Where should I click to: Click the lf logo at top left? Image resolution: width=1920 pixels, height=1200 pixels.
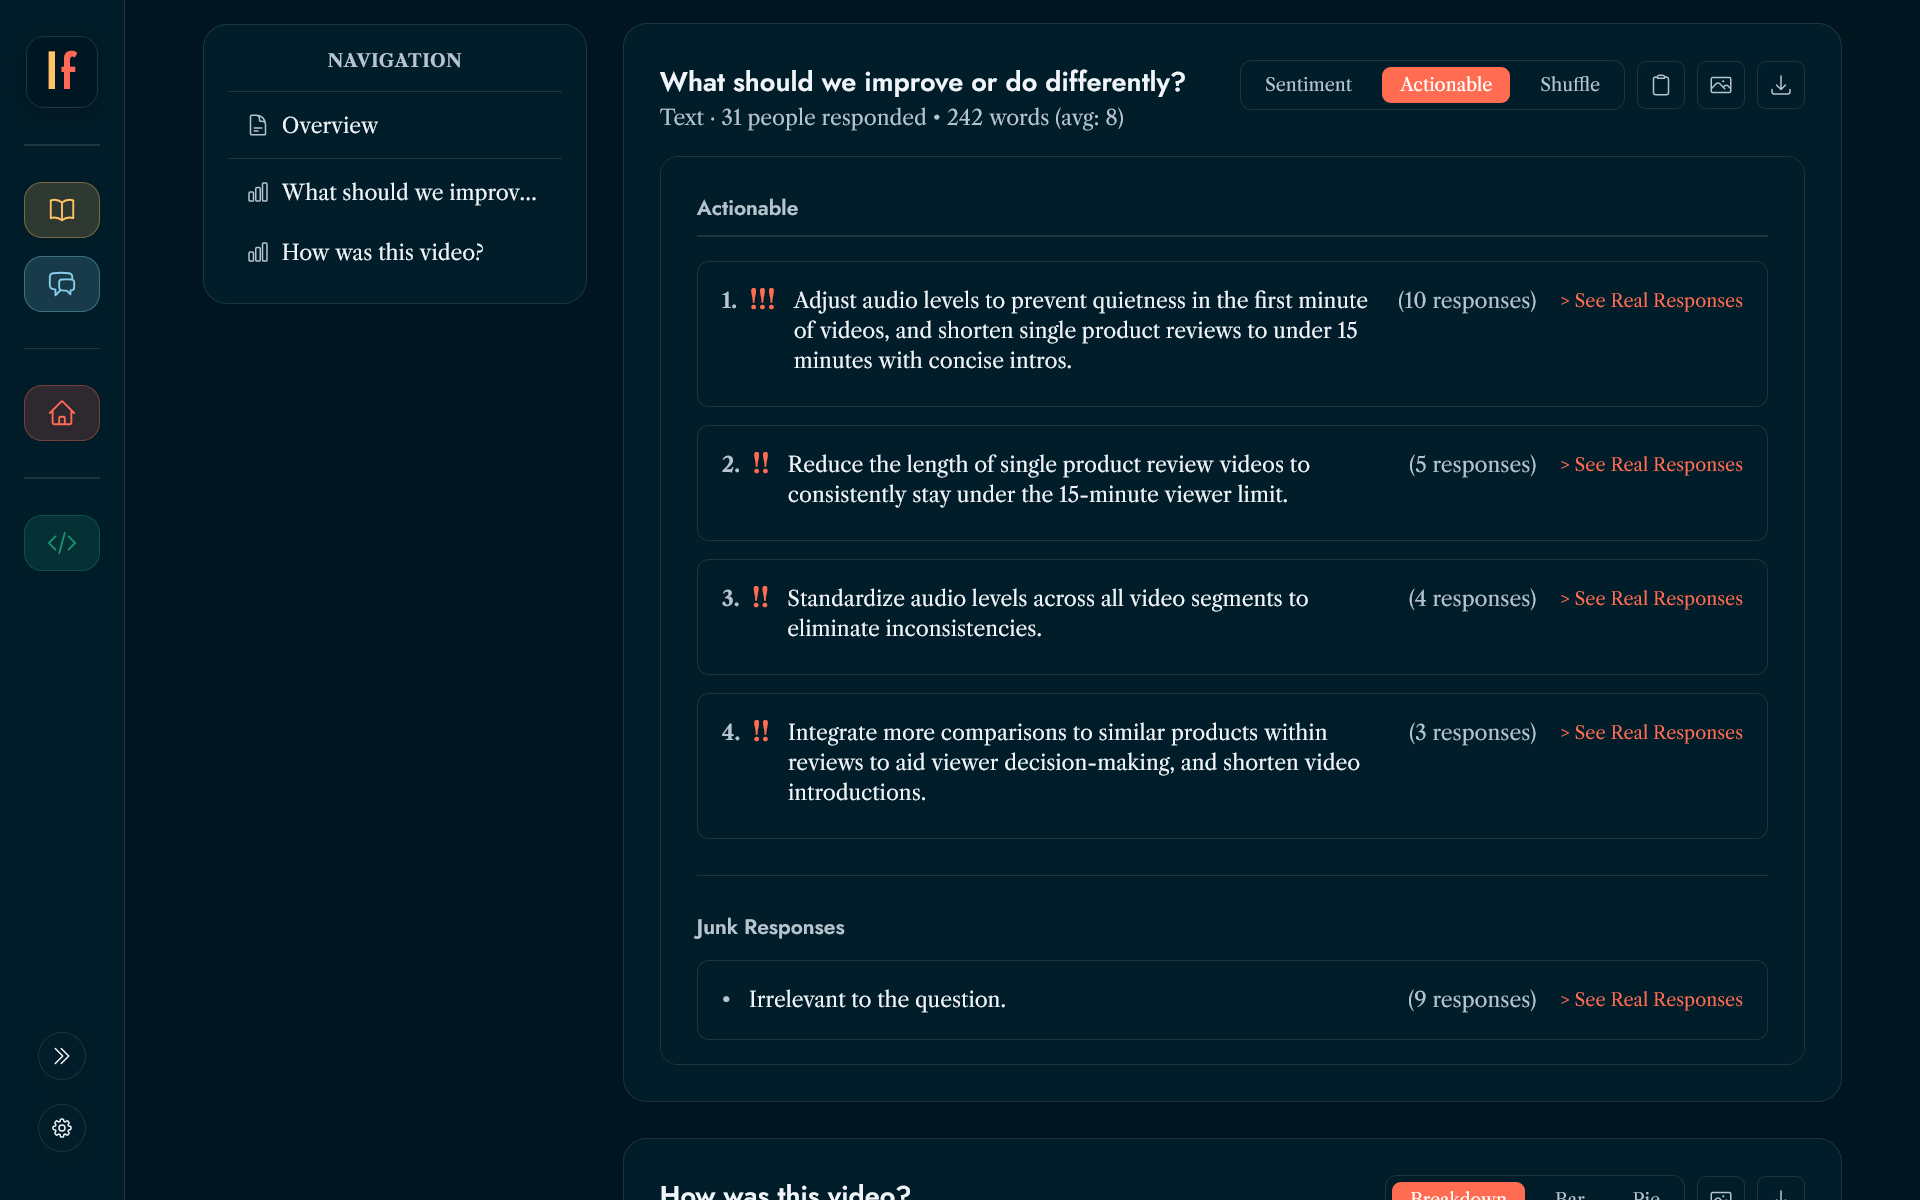click(x=61, y=71)
